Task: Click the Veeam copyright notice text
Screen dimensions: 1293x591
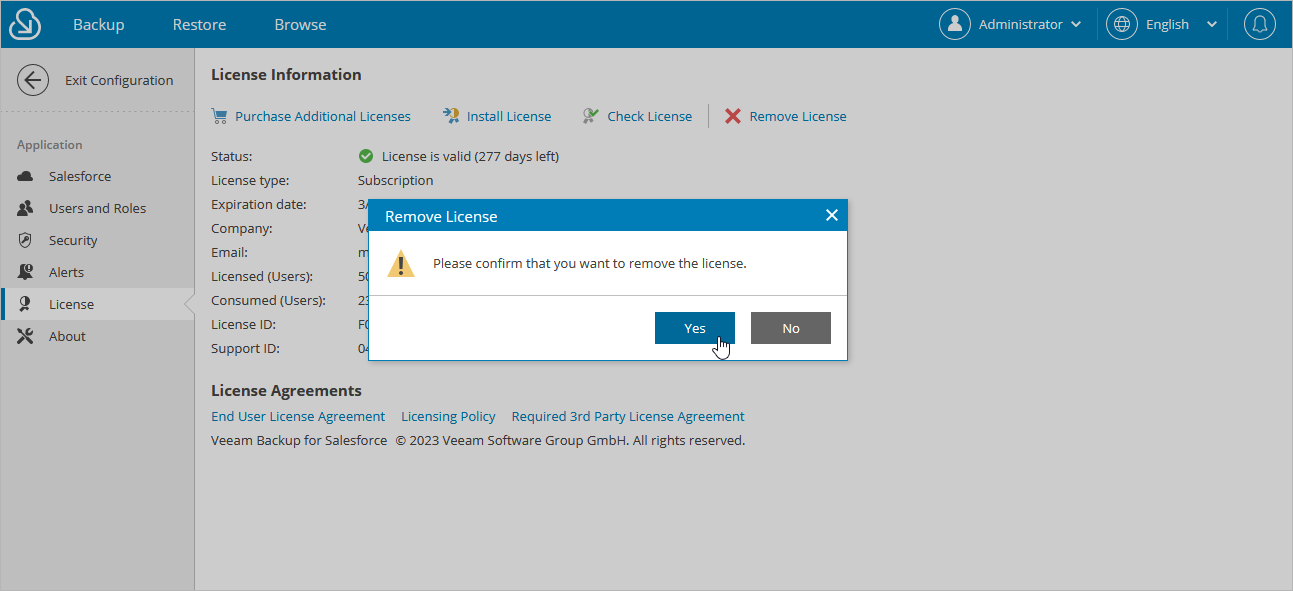Action: [570, 440]
